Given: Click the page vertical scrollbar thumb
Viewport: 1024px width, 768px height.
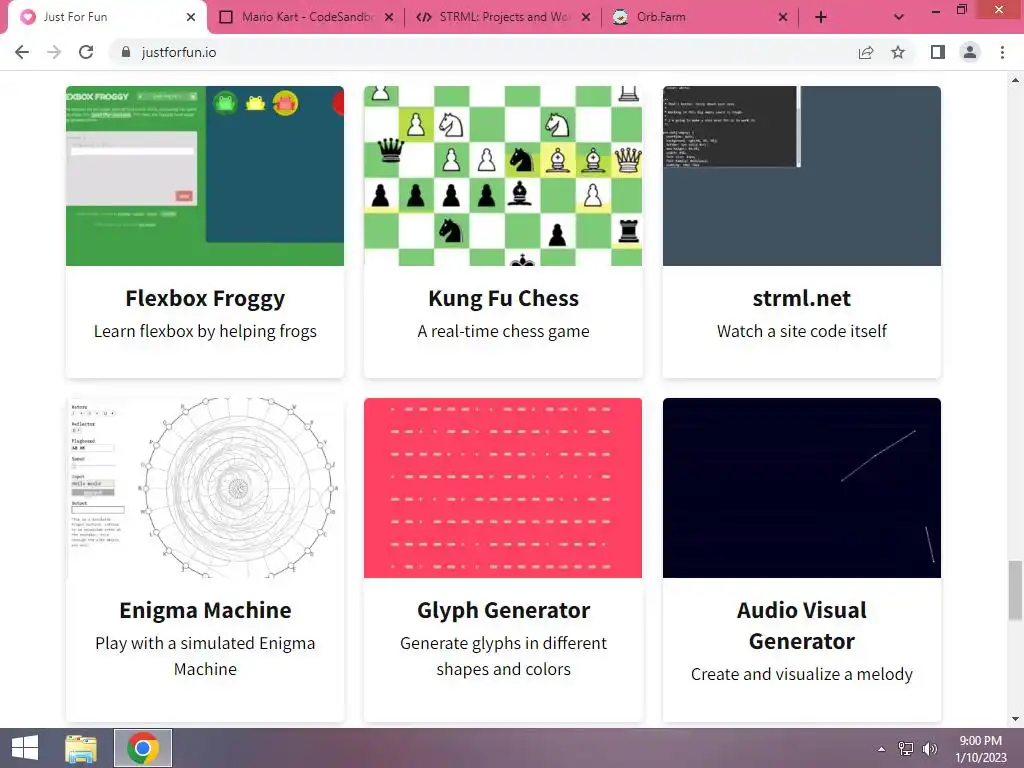Looking at the screenshot, I should (1015, 590).
